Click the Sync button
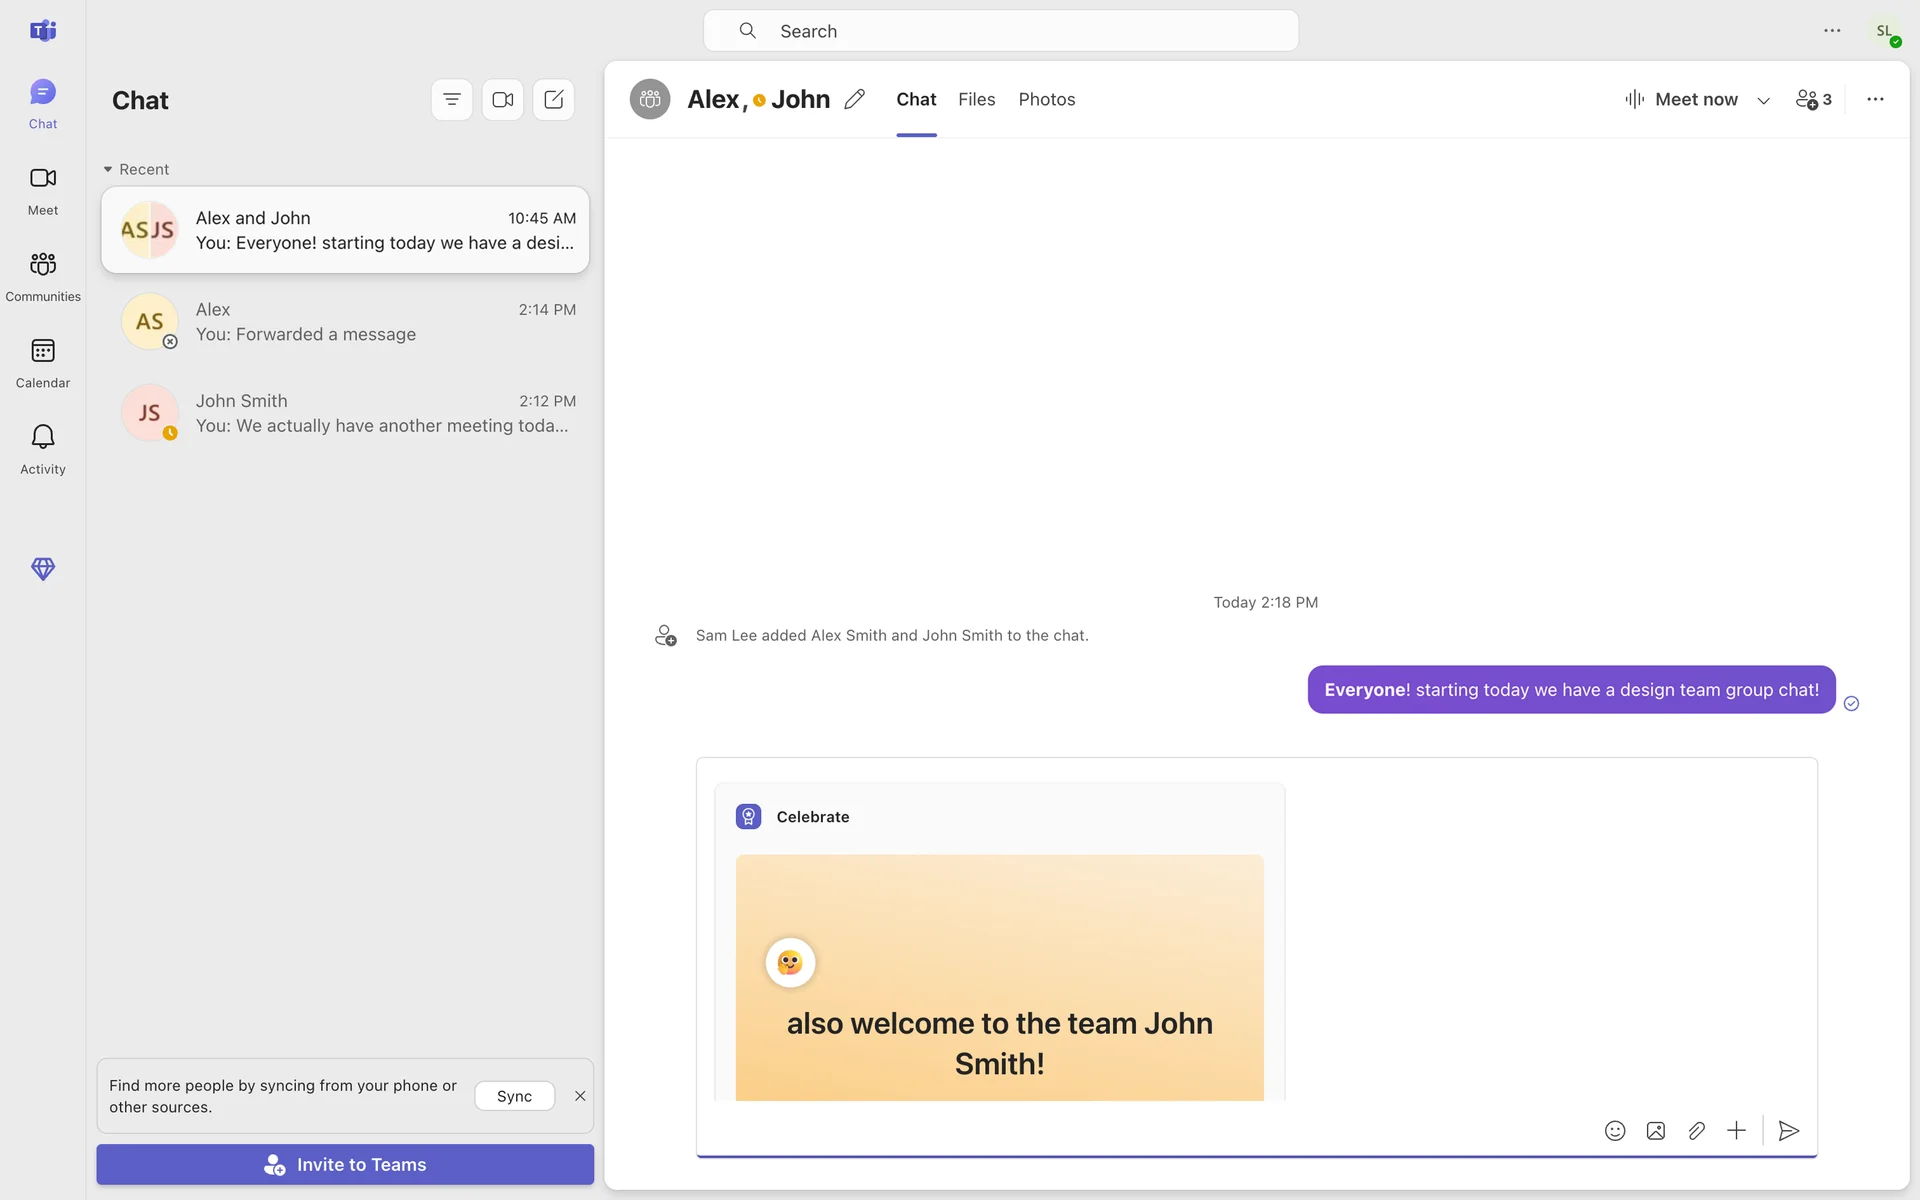The image size is (1920, 1200). [x=514, y=1096]
